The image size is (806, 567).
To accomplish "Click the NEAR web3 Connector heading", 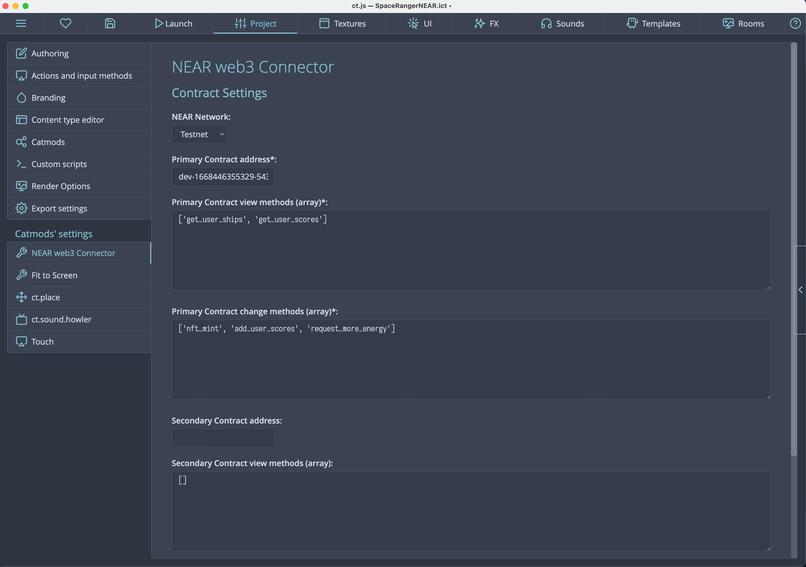I will pyautogui.click(x=252, y=67).
